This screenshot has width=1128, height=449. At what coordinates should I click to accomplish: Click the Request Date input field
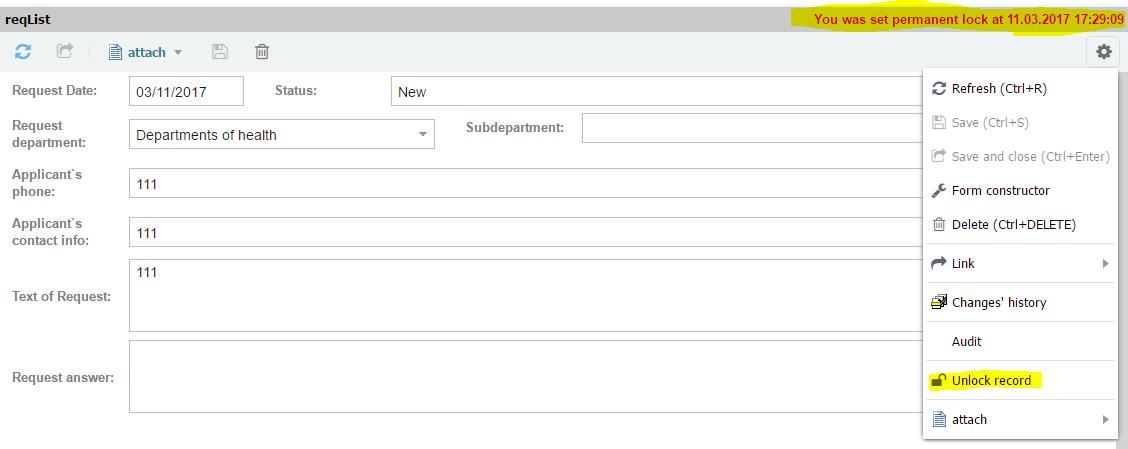(x=186, y=92)
